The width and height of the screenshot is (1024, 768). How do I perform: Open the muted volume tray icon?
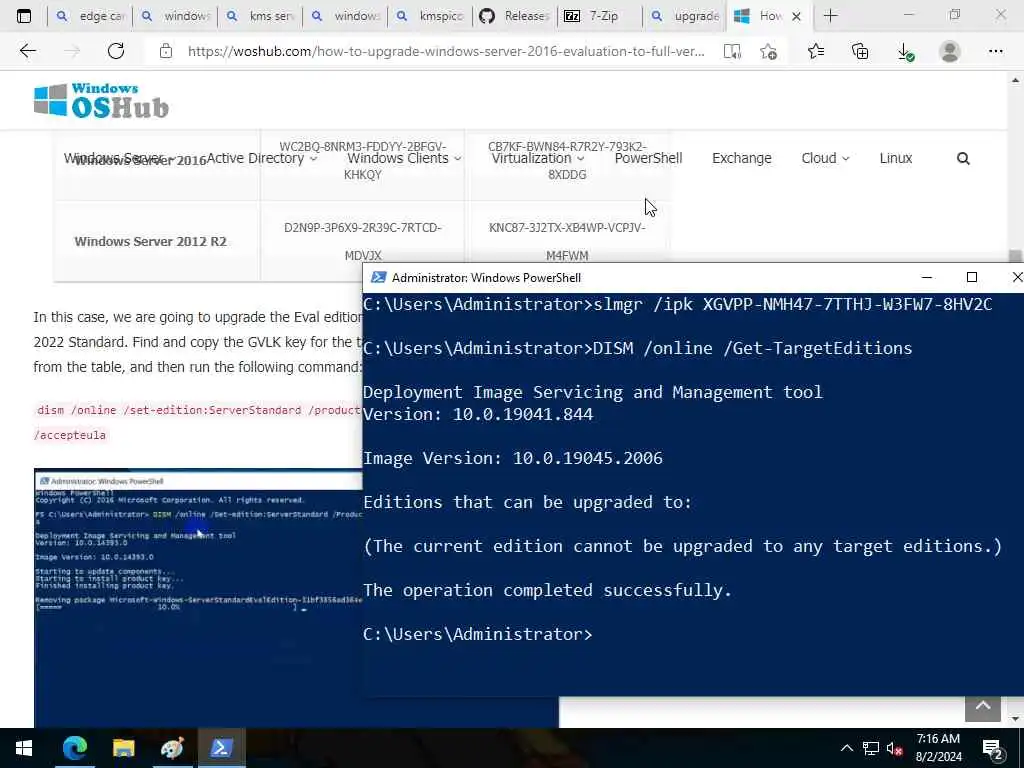(895, 749)
